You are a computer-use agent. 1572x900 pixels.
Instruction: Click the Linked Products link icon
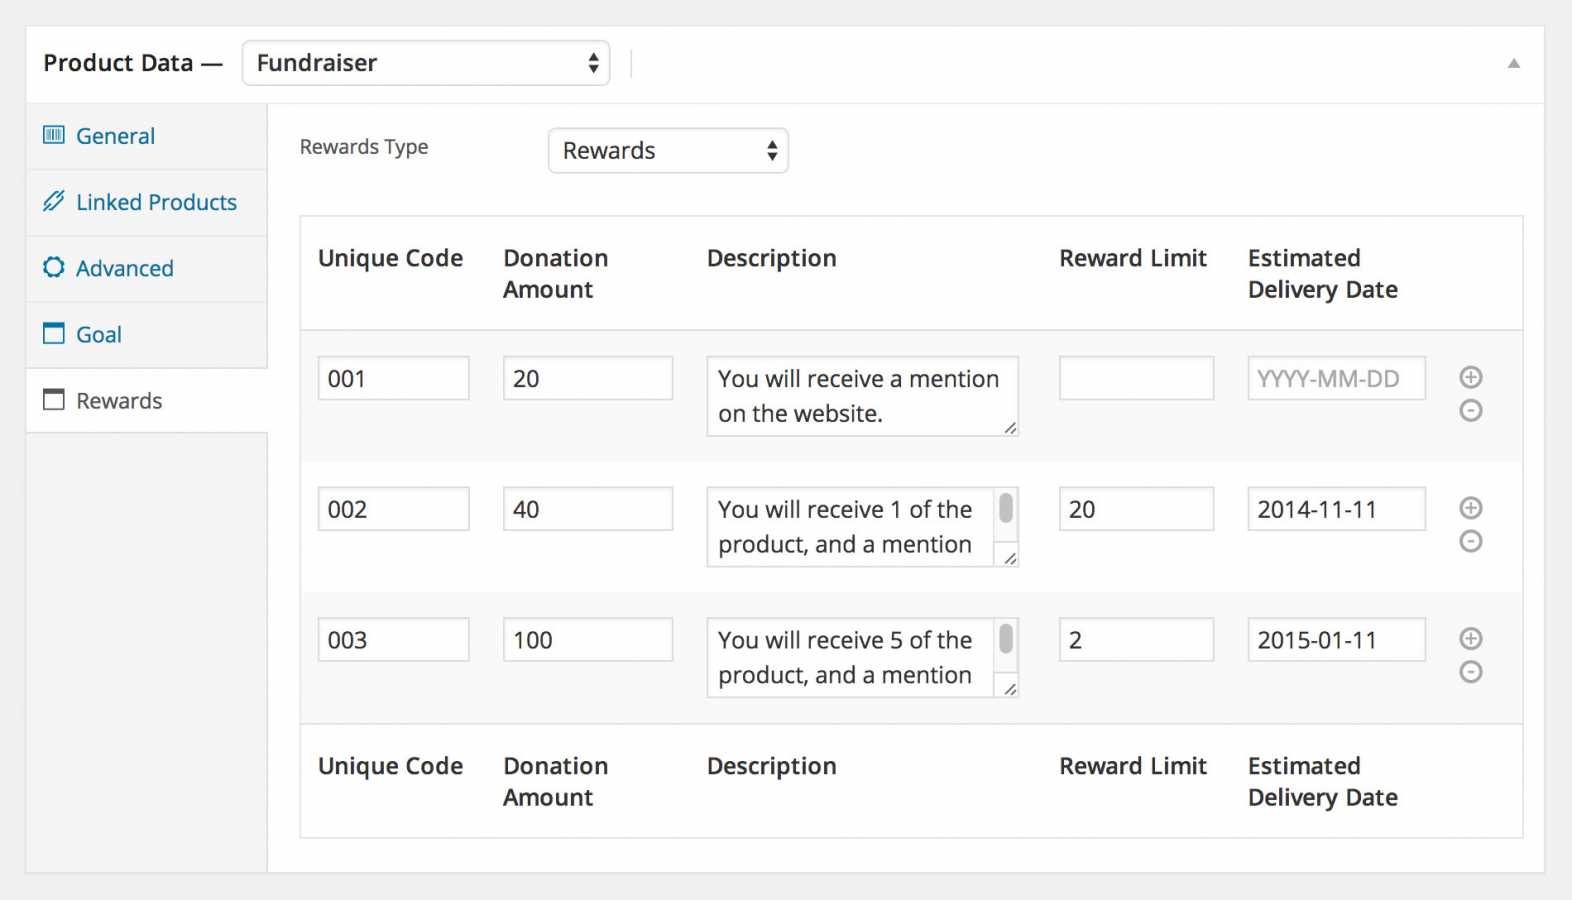[x=54, y=201]
